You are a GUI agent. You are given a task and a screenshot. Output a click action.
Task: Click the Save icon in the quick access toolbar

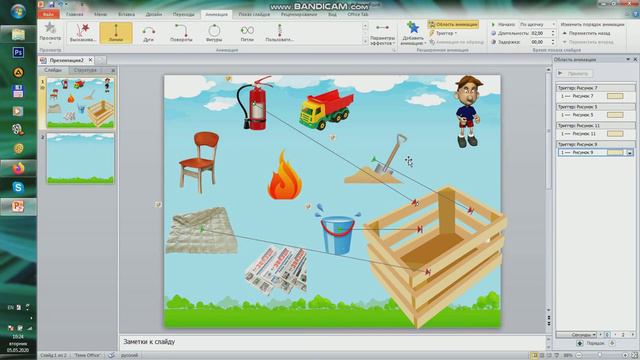(x=52, y=4)
